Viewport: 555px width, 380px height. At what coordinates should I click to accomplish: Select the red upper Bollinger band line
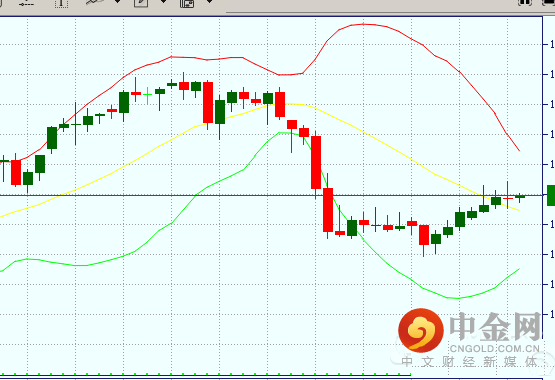364,24
